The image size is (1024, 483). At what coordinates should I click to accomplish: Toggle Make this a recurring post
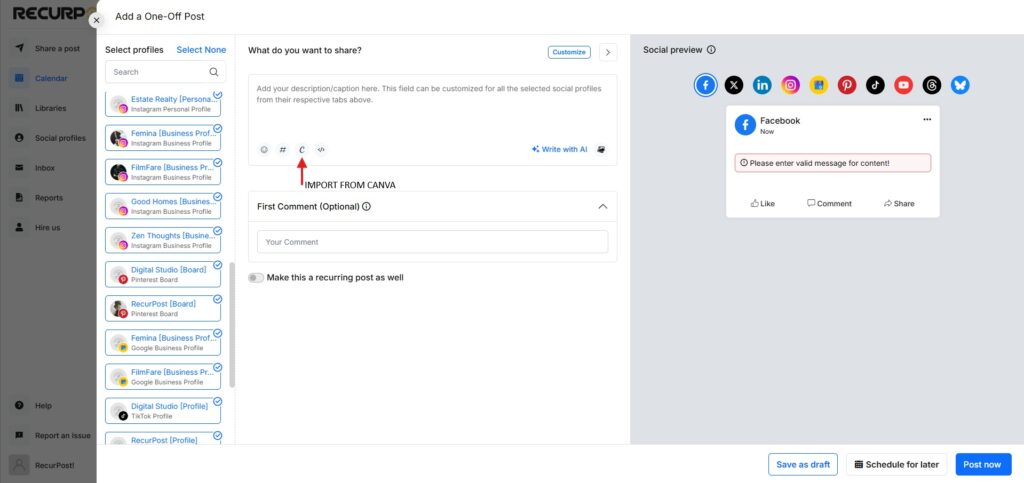tap(256, 277)
